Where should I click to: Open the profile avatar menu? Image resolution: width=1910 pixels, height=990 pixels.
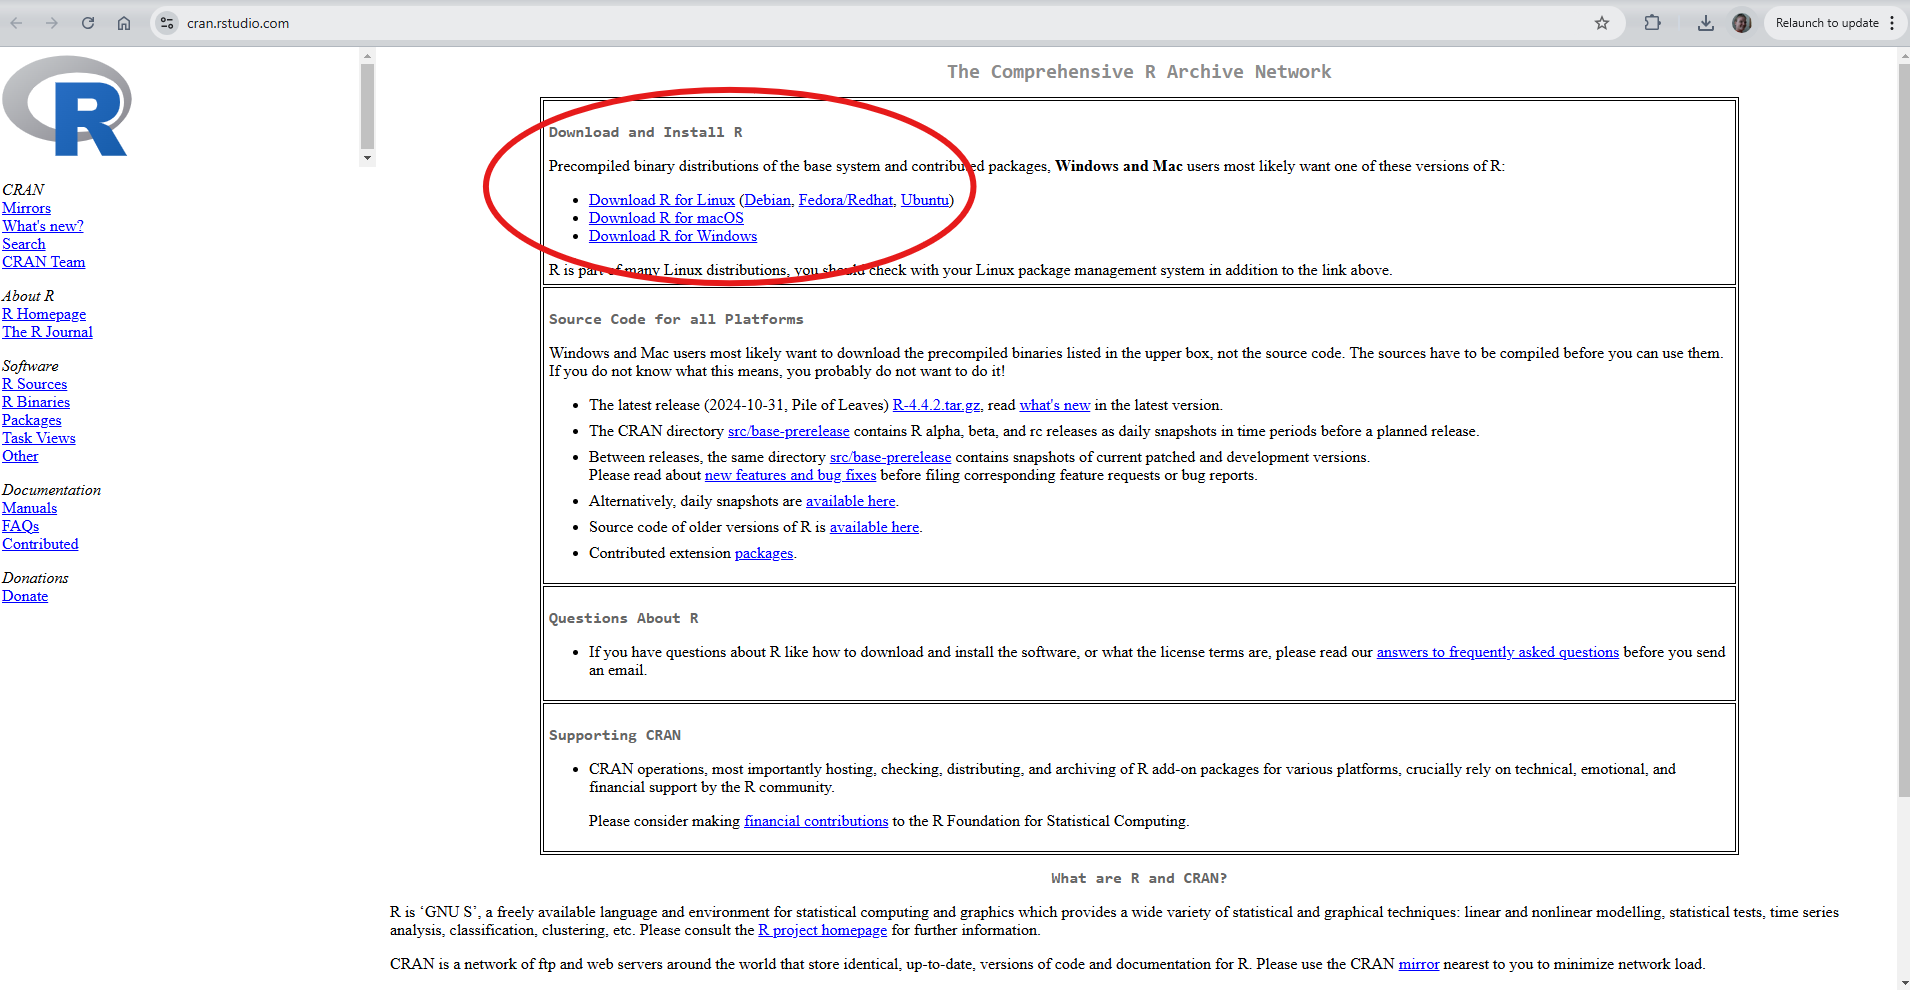(x=1742, y=23)
